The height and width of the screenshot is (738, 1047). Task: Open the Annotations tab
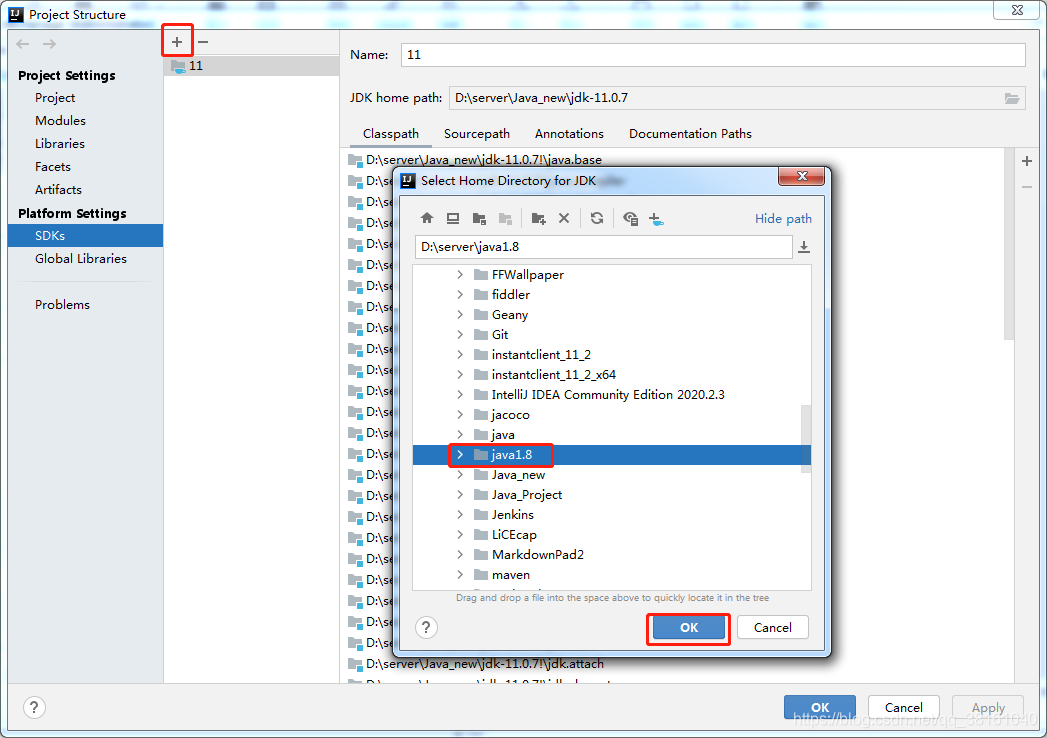coord(569,134)
